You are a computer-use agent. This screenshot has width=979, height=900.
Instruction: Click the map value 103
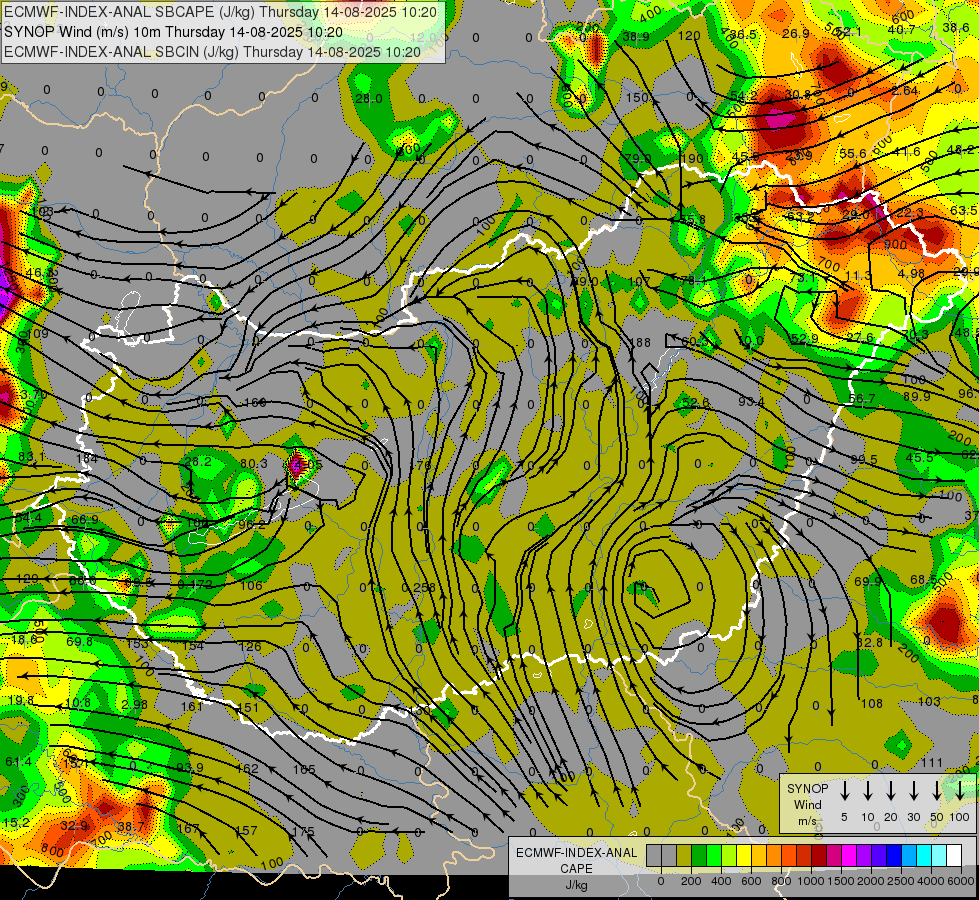(929, 701)
